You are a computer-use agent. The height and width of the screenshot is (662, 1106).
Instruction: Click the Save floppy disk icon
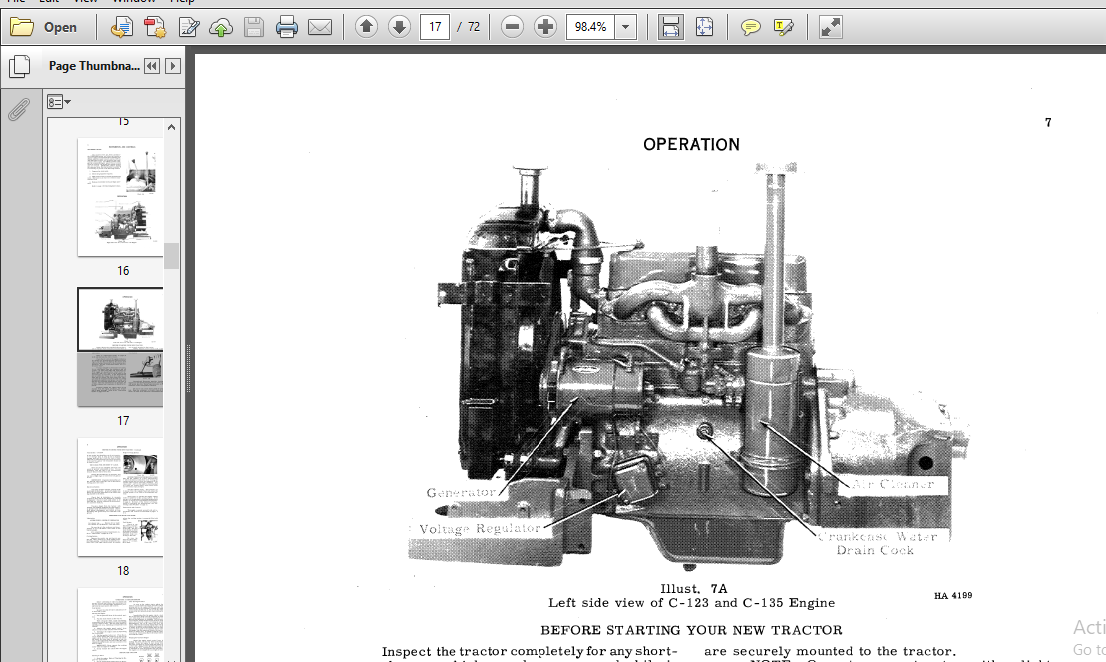(x=254, y=27)
